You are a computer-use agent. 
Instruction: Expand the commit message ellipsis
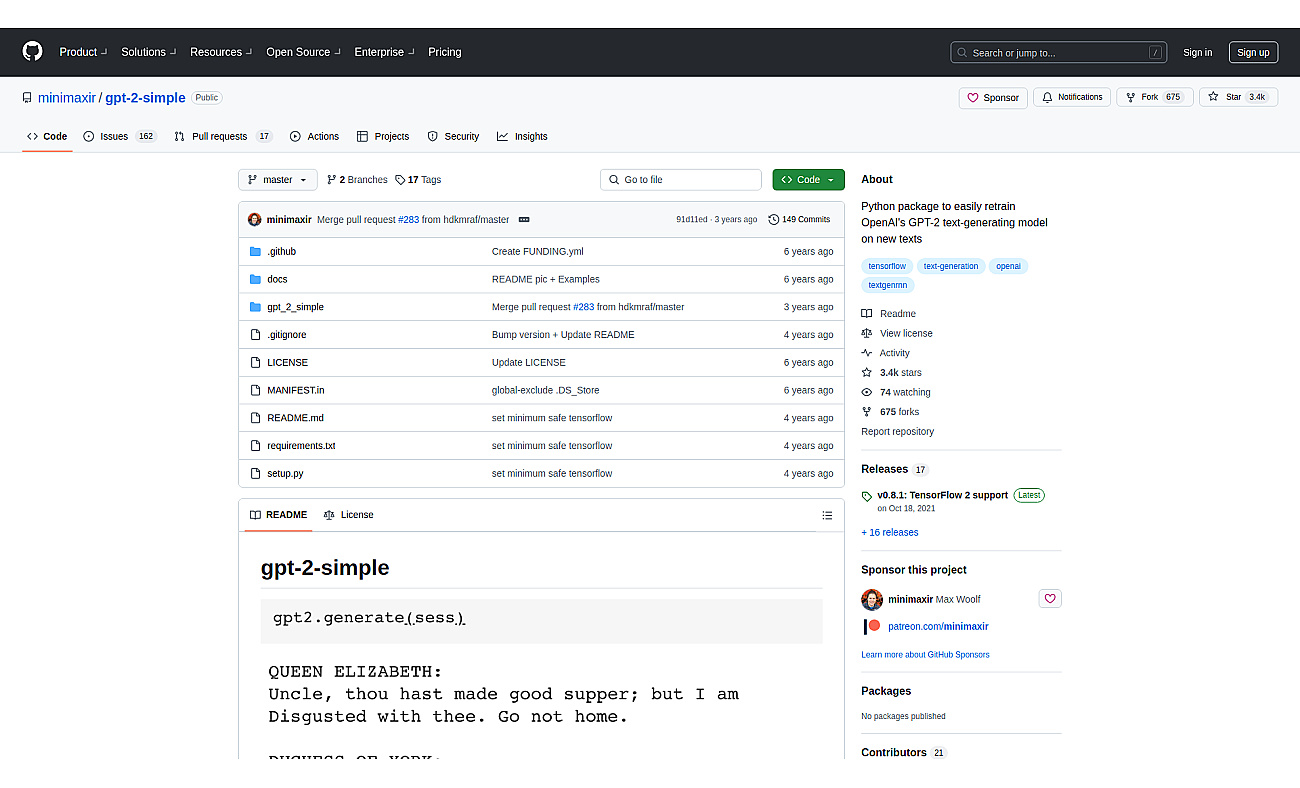(x=524, y=219)
